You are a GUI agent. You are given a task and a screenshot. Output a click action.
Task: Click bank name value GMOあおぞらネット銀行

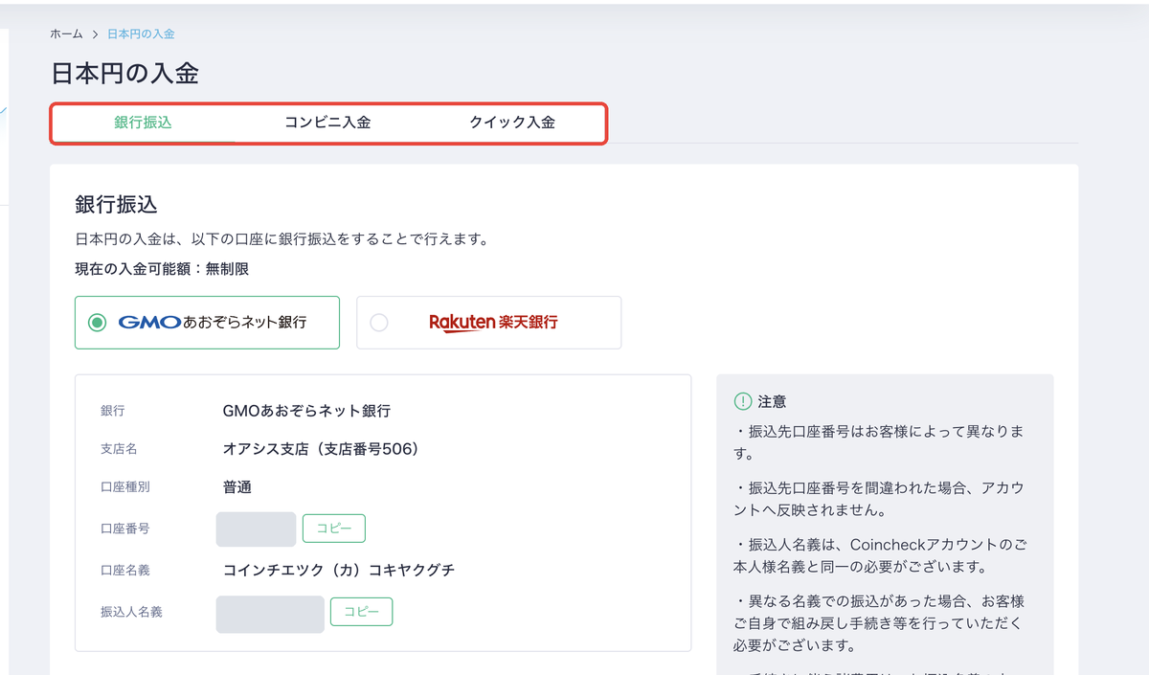[x=306, y=410]
